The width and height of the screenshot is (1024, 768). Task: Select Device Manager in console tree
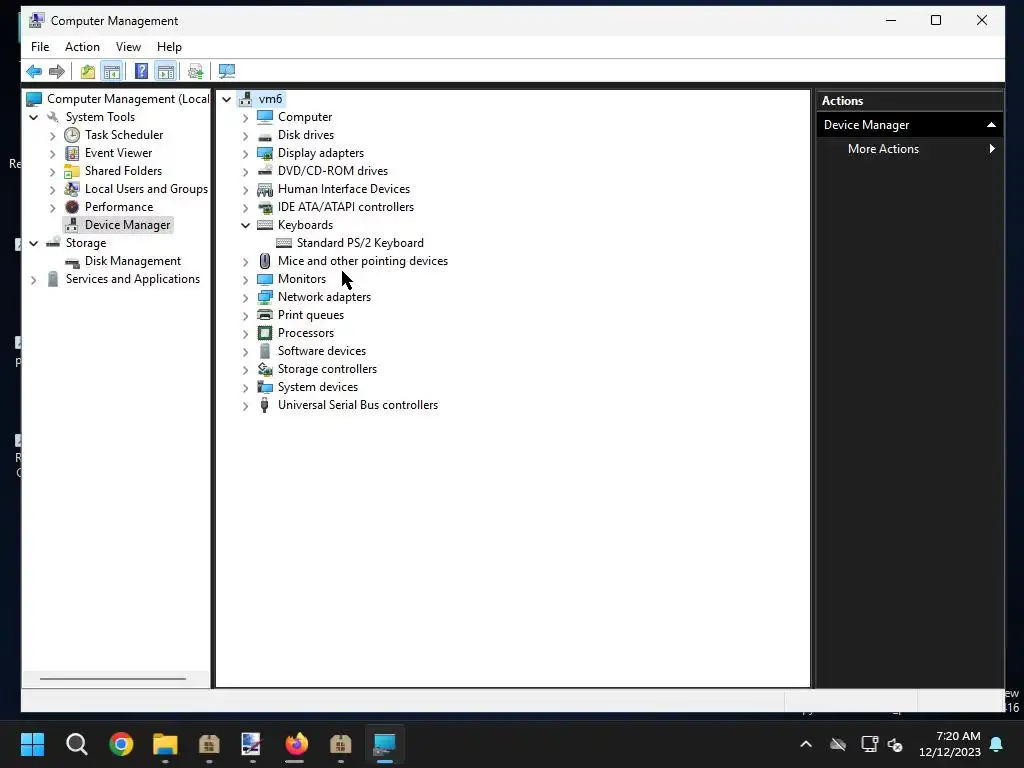tap(127, 225)
